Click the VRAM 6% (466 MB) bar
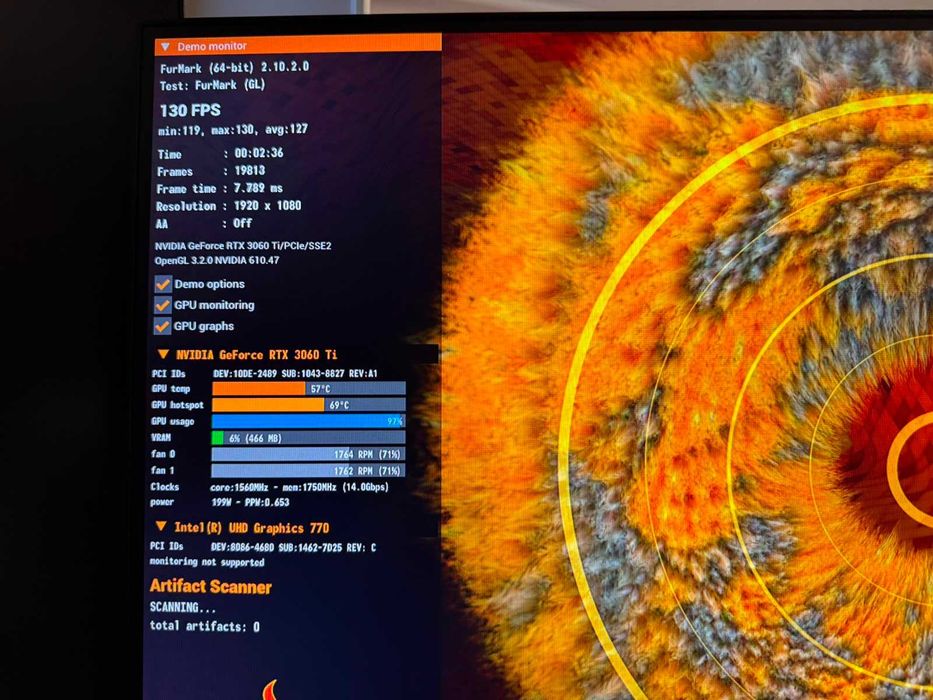The image size is (933, 700). tap(308, 438)
